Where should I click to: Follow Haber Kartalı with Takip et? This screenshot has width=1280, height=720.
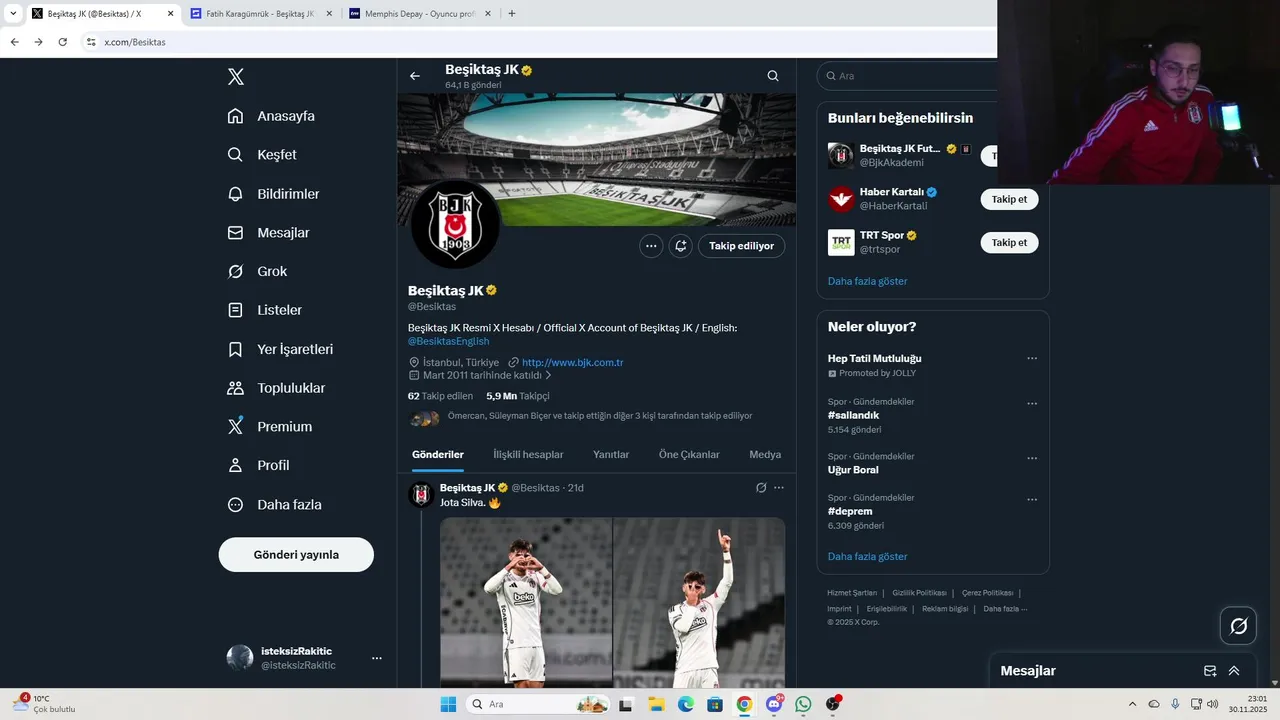[x=1009, y=199]
